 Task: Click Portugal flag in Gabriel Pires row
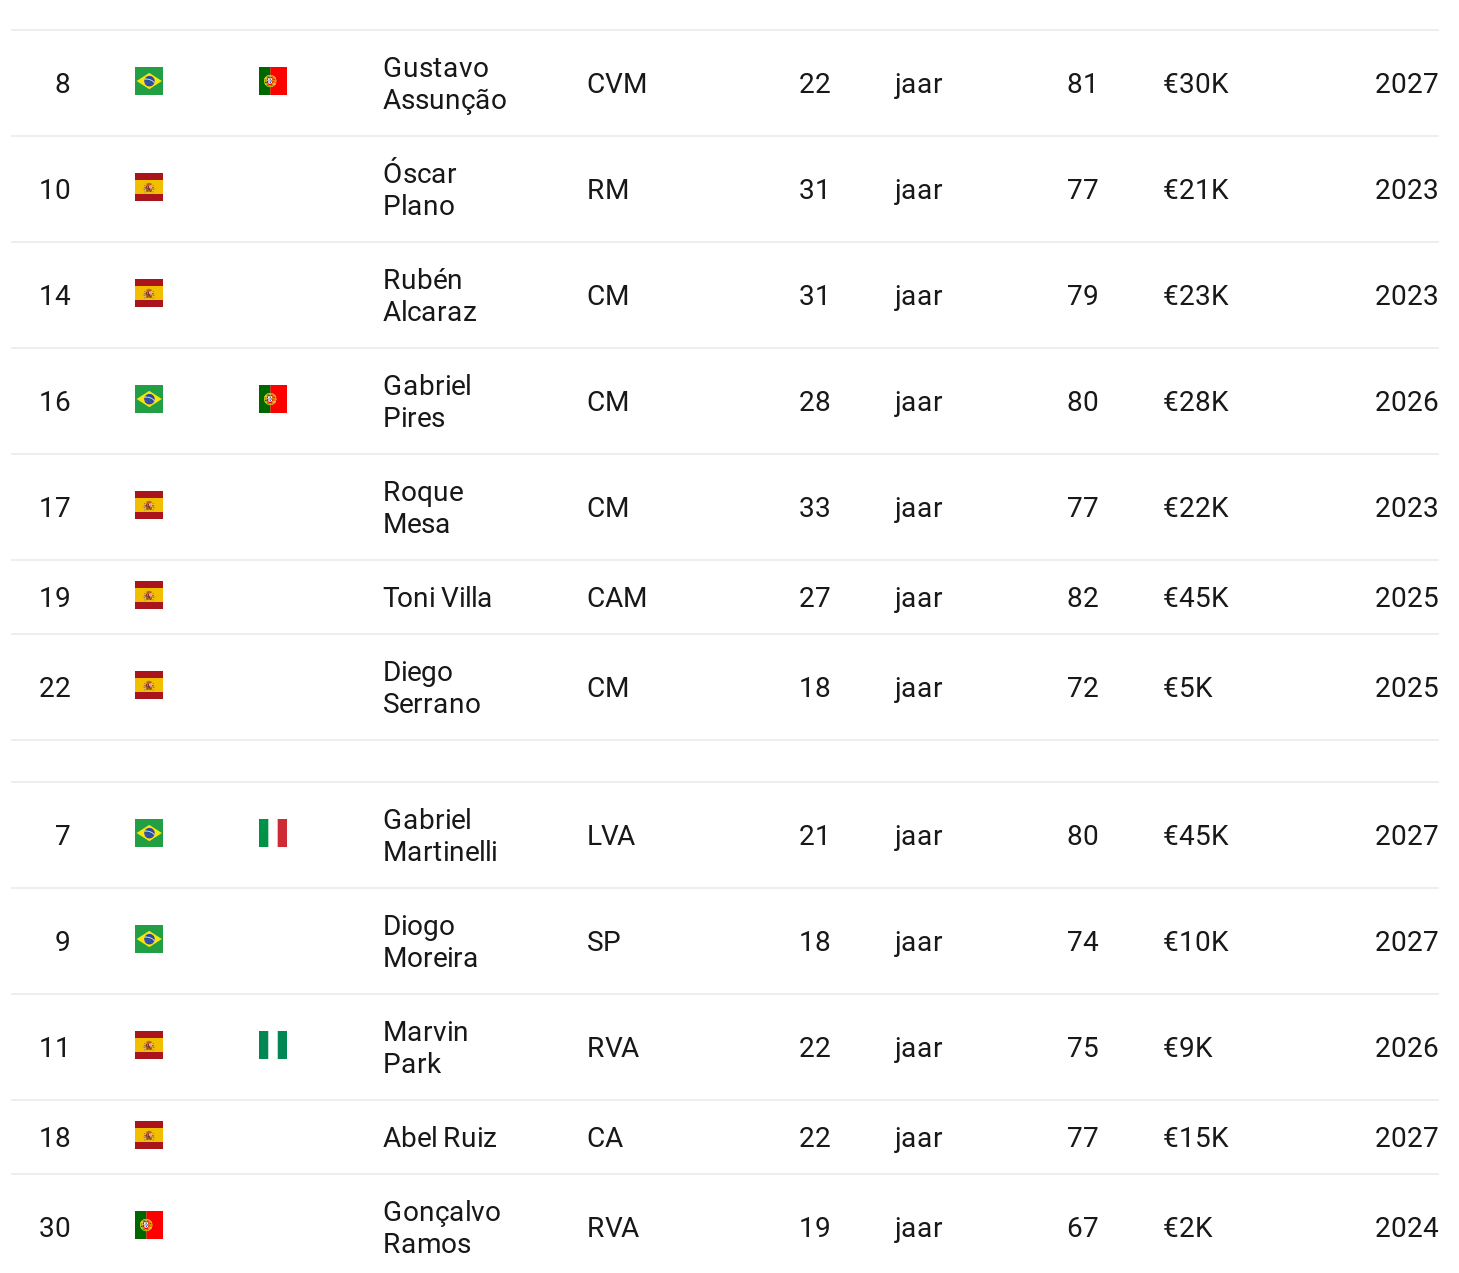click(x=272, y=399)
